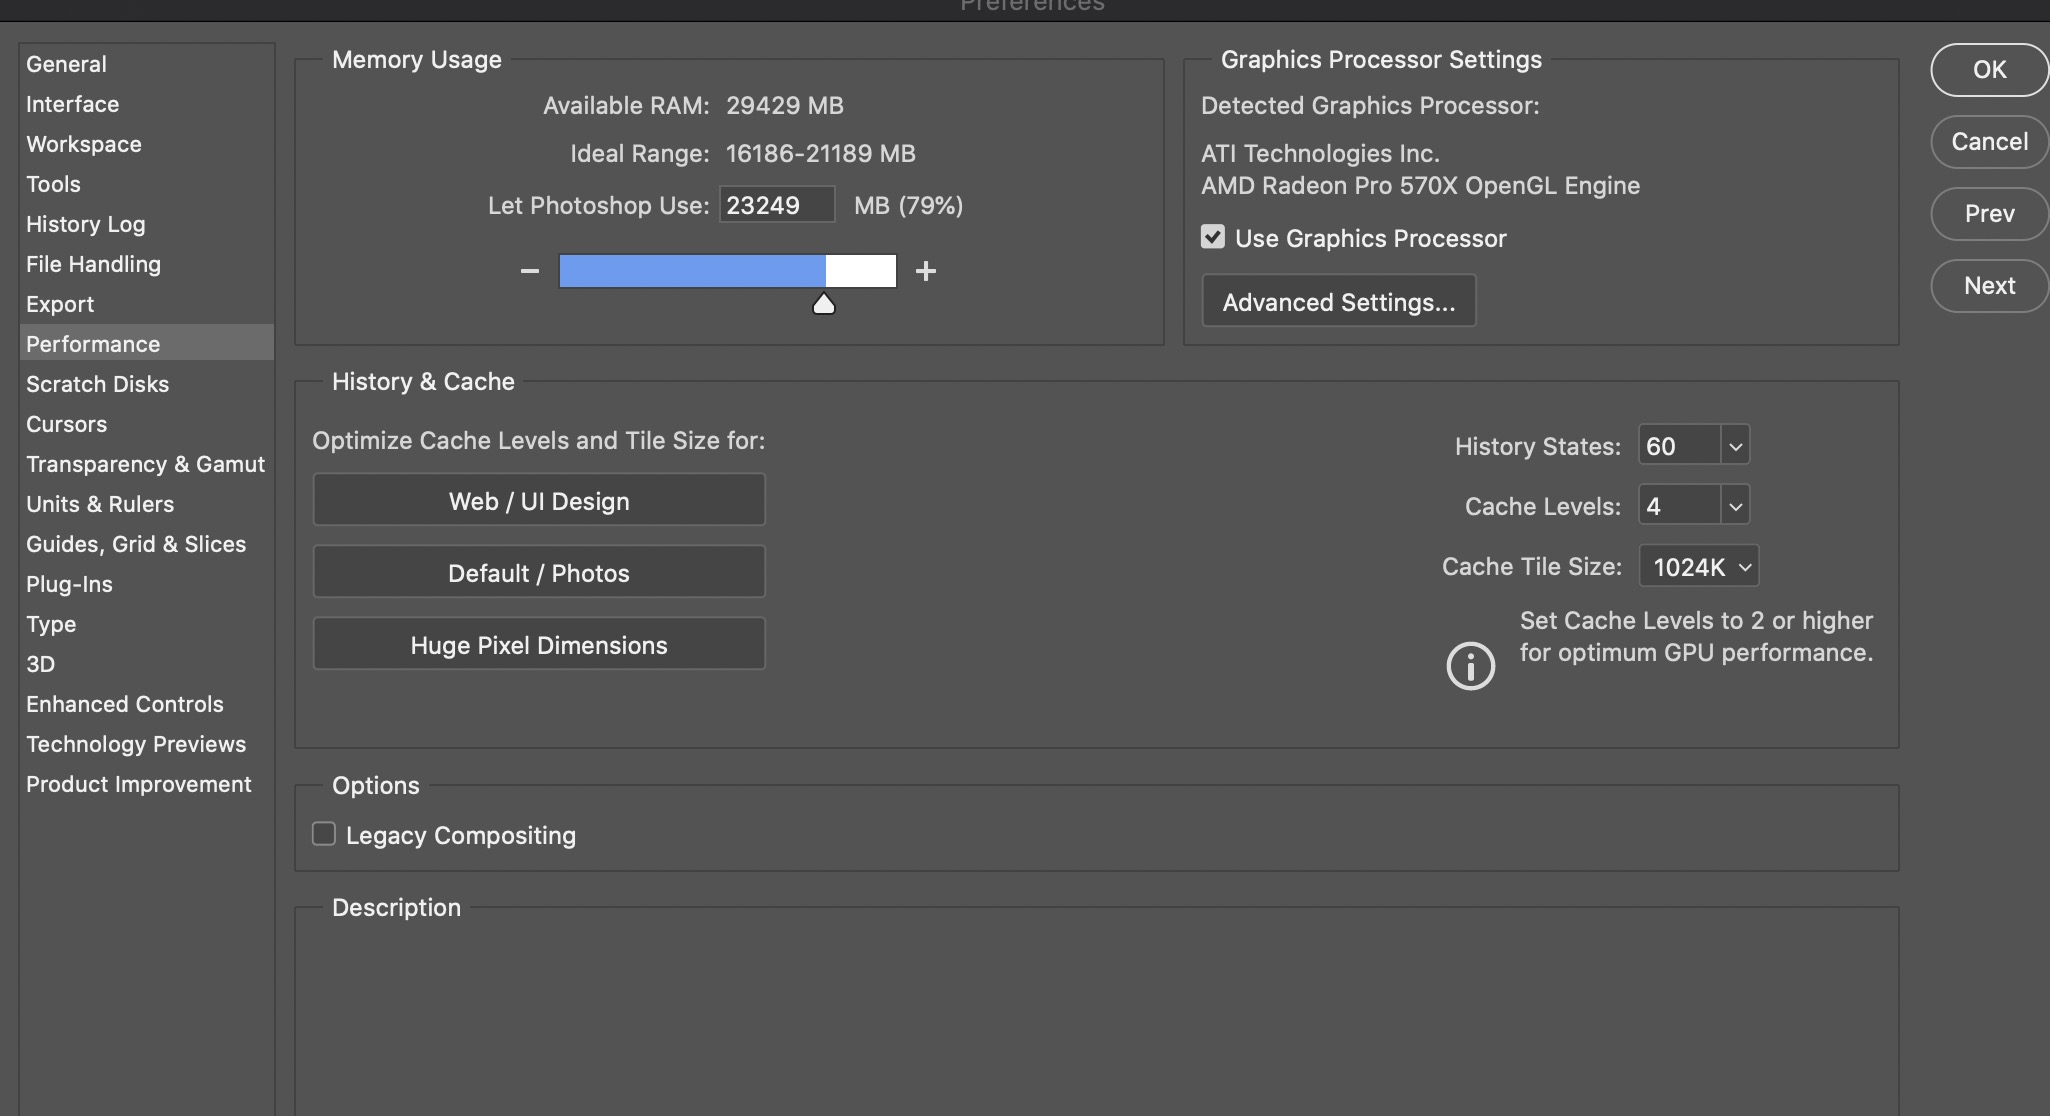
Task: Confirm preferences with OK
Action: (1986, 69)
